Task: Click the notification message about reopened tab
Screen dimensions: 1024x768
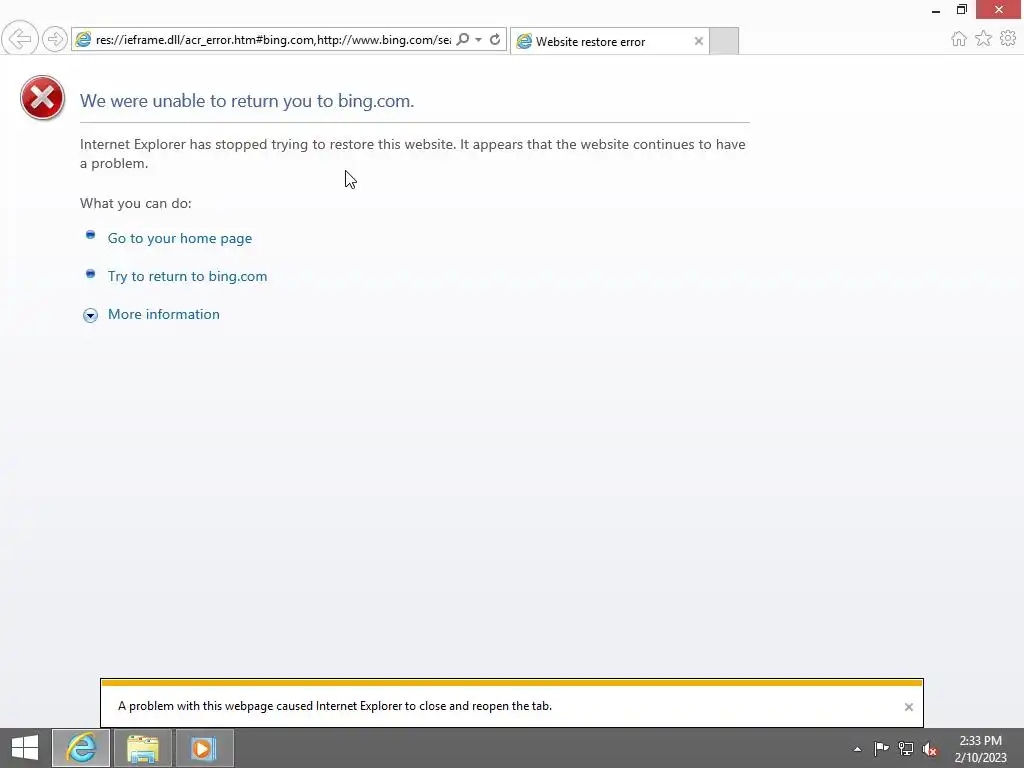Action: pyautogui.click(x=335, y=706)
